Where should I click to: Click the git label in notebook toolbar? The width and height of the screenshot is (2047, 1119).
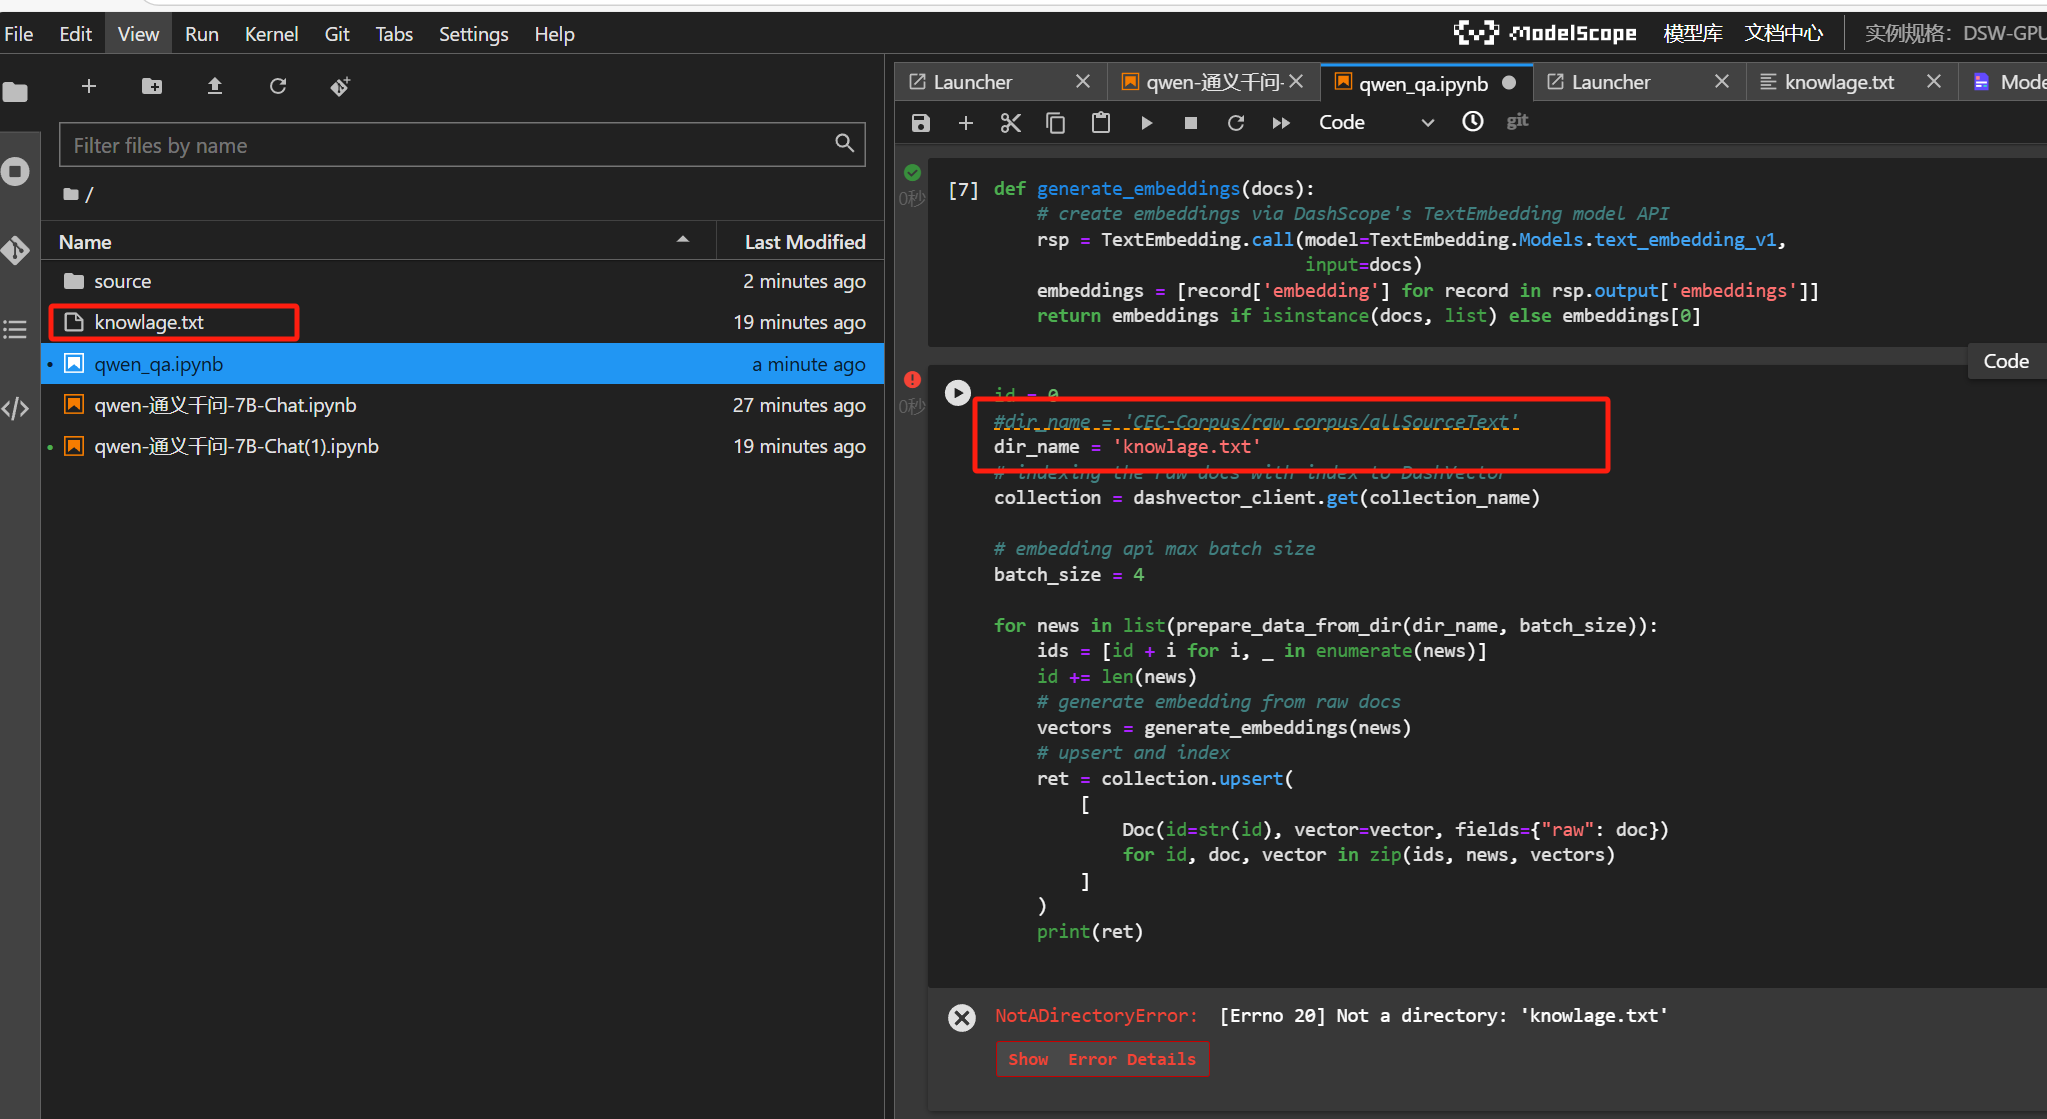click(x=1517, y=121)
